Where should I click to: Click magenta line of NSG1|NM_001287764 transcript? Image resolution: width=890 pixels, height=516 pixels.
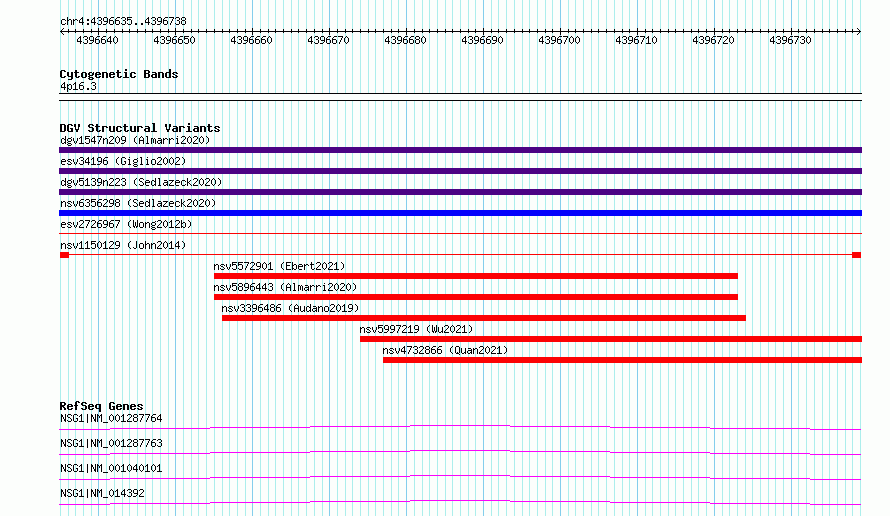[x=460, y=427]
